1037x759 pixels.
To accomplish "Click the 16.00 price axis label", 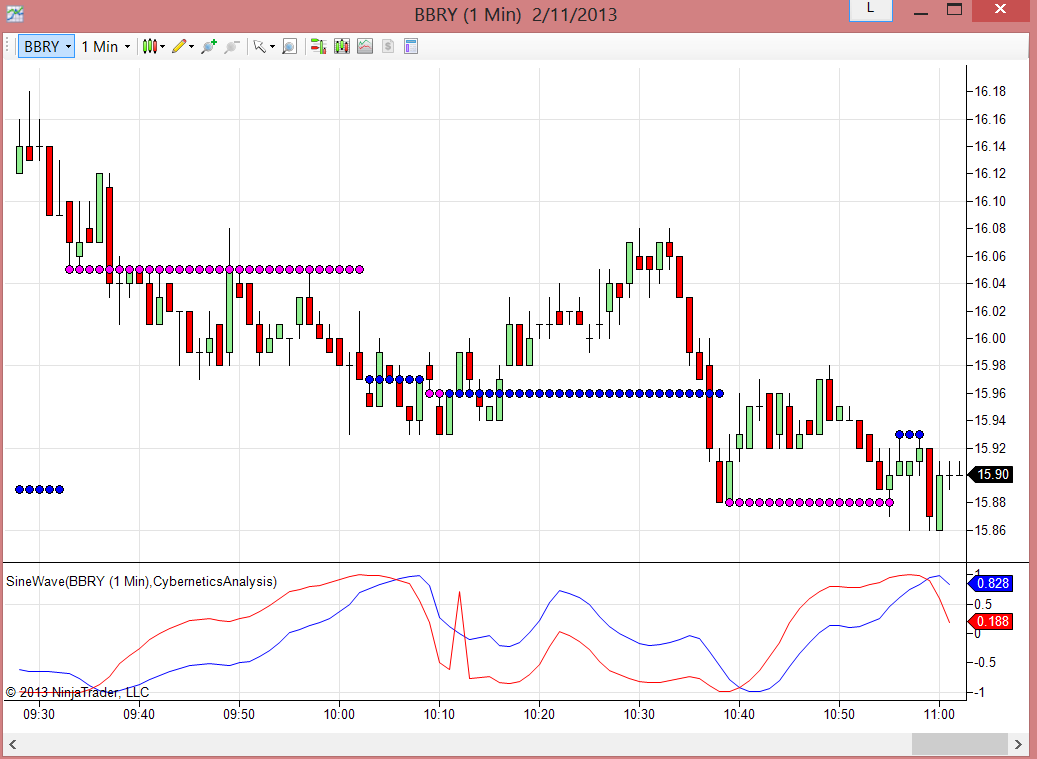I will point(990,339).
